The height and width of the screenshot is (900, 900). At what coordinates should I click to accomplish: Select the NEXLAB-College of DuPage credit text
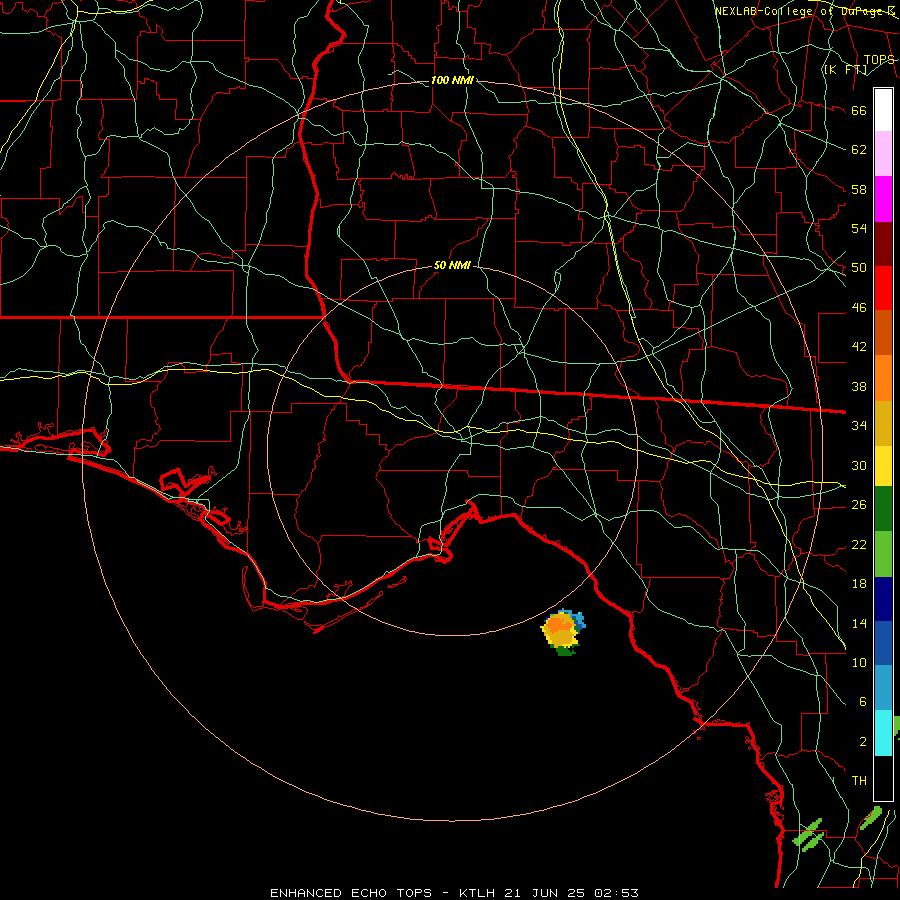[805, 11]
